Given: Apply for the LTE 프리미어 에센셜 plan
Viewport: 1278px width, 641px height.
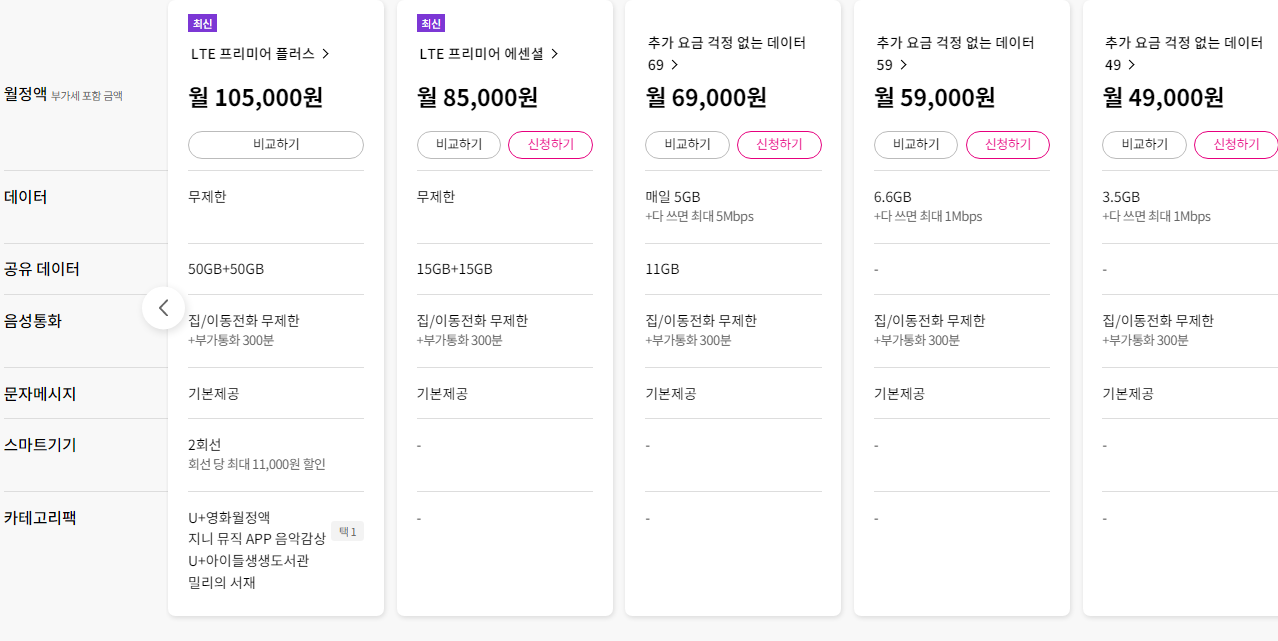Looking at the screenshot, I should 550,145.
